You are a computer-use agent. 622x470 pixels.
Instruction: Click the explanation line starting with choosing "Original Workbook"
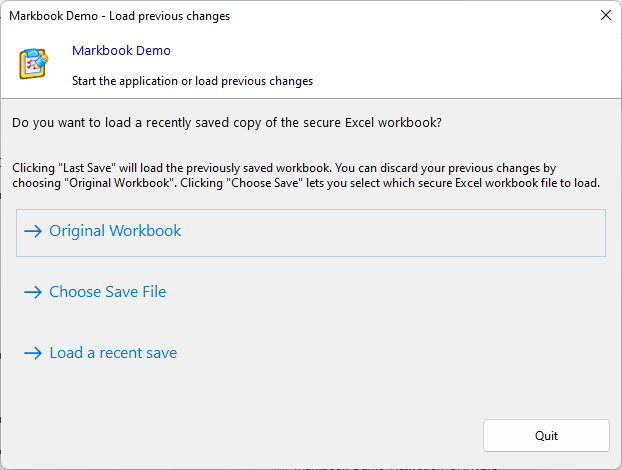click(306, 184)
